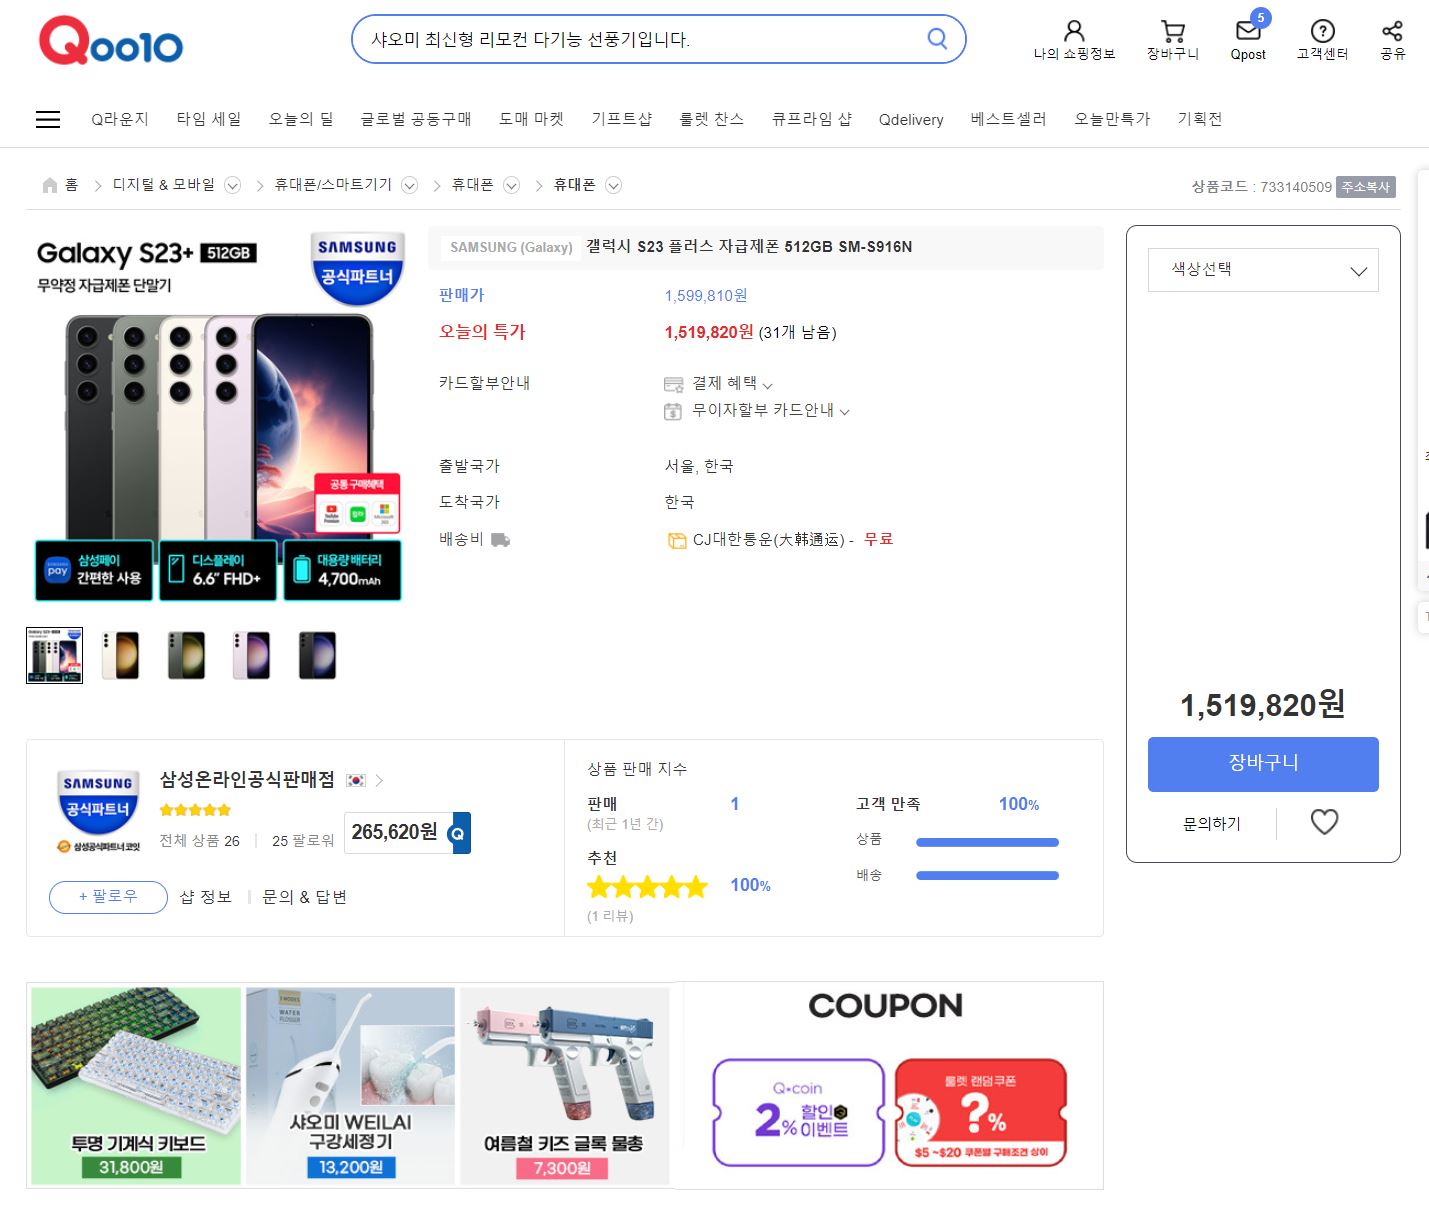Open 큐프라임 샵 menu item
The height and width of the screenshot is (1205, 1429).
[x=812, y=119]
